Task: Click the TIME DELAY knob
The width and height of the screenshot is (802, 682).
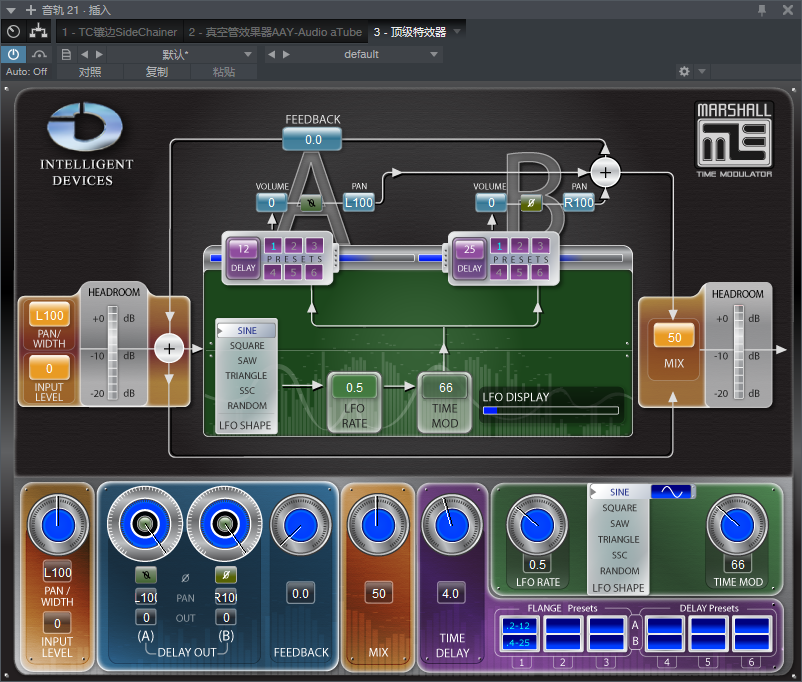Action: click(x=452, y=524)
